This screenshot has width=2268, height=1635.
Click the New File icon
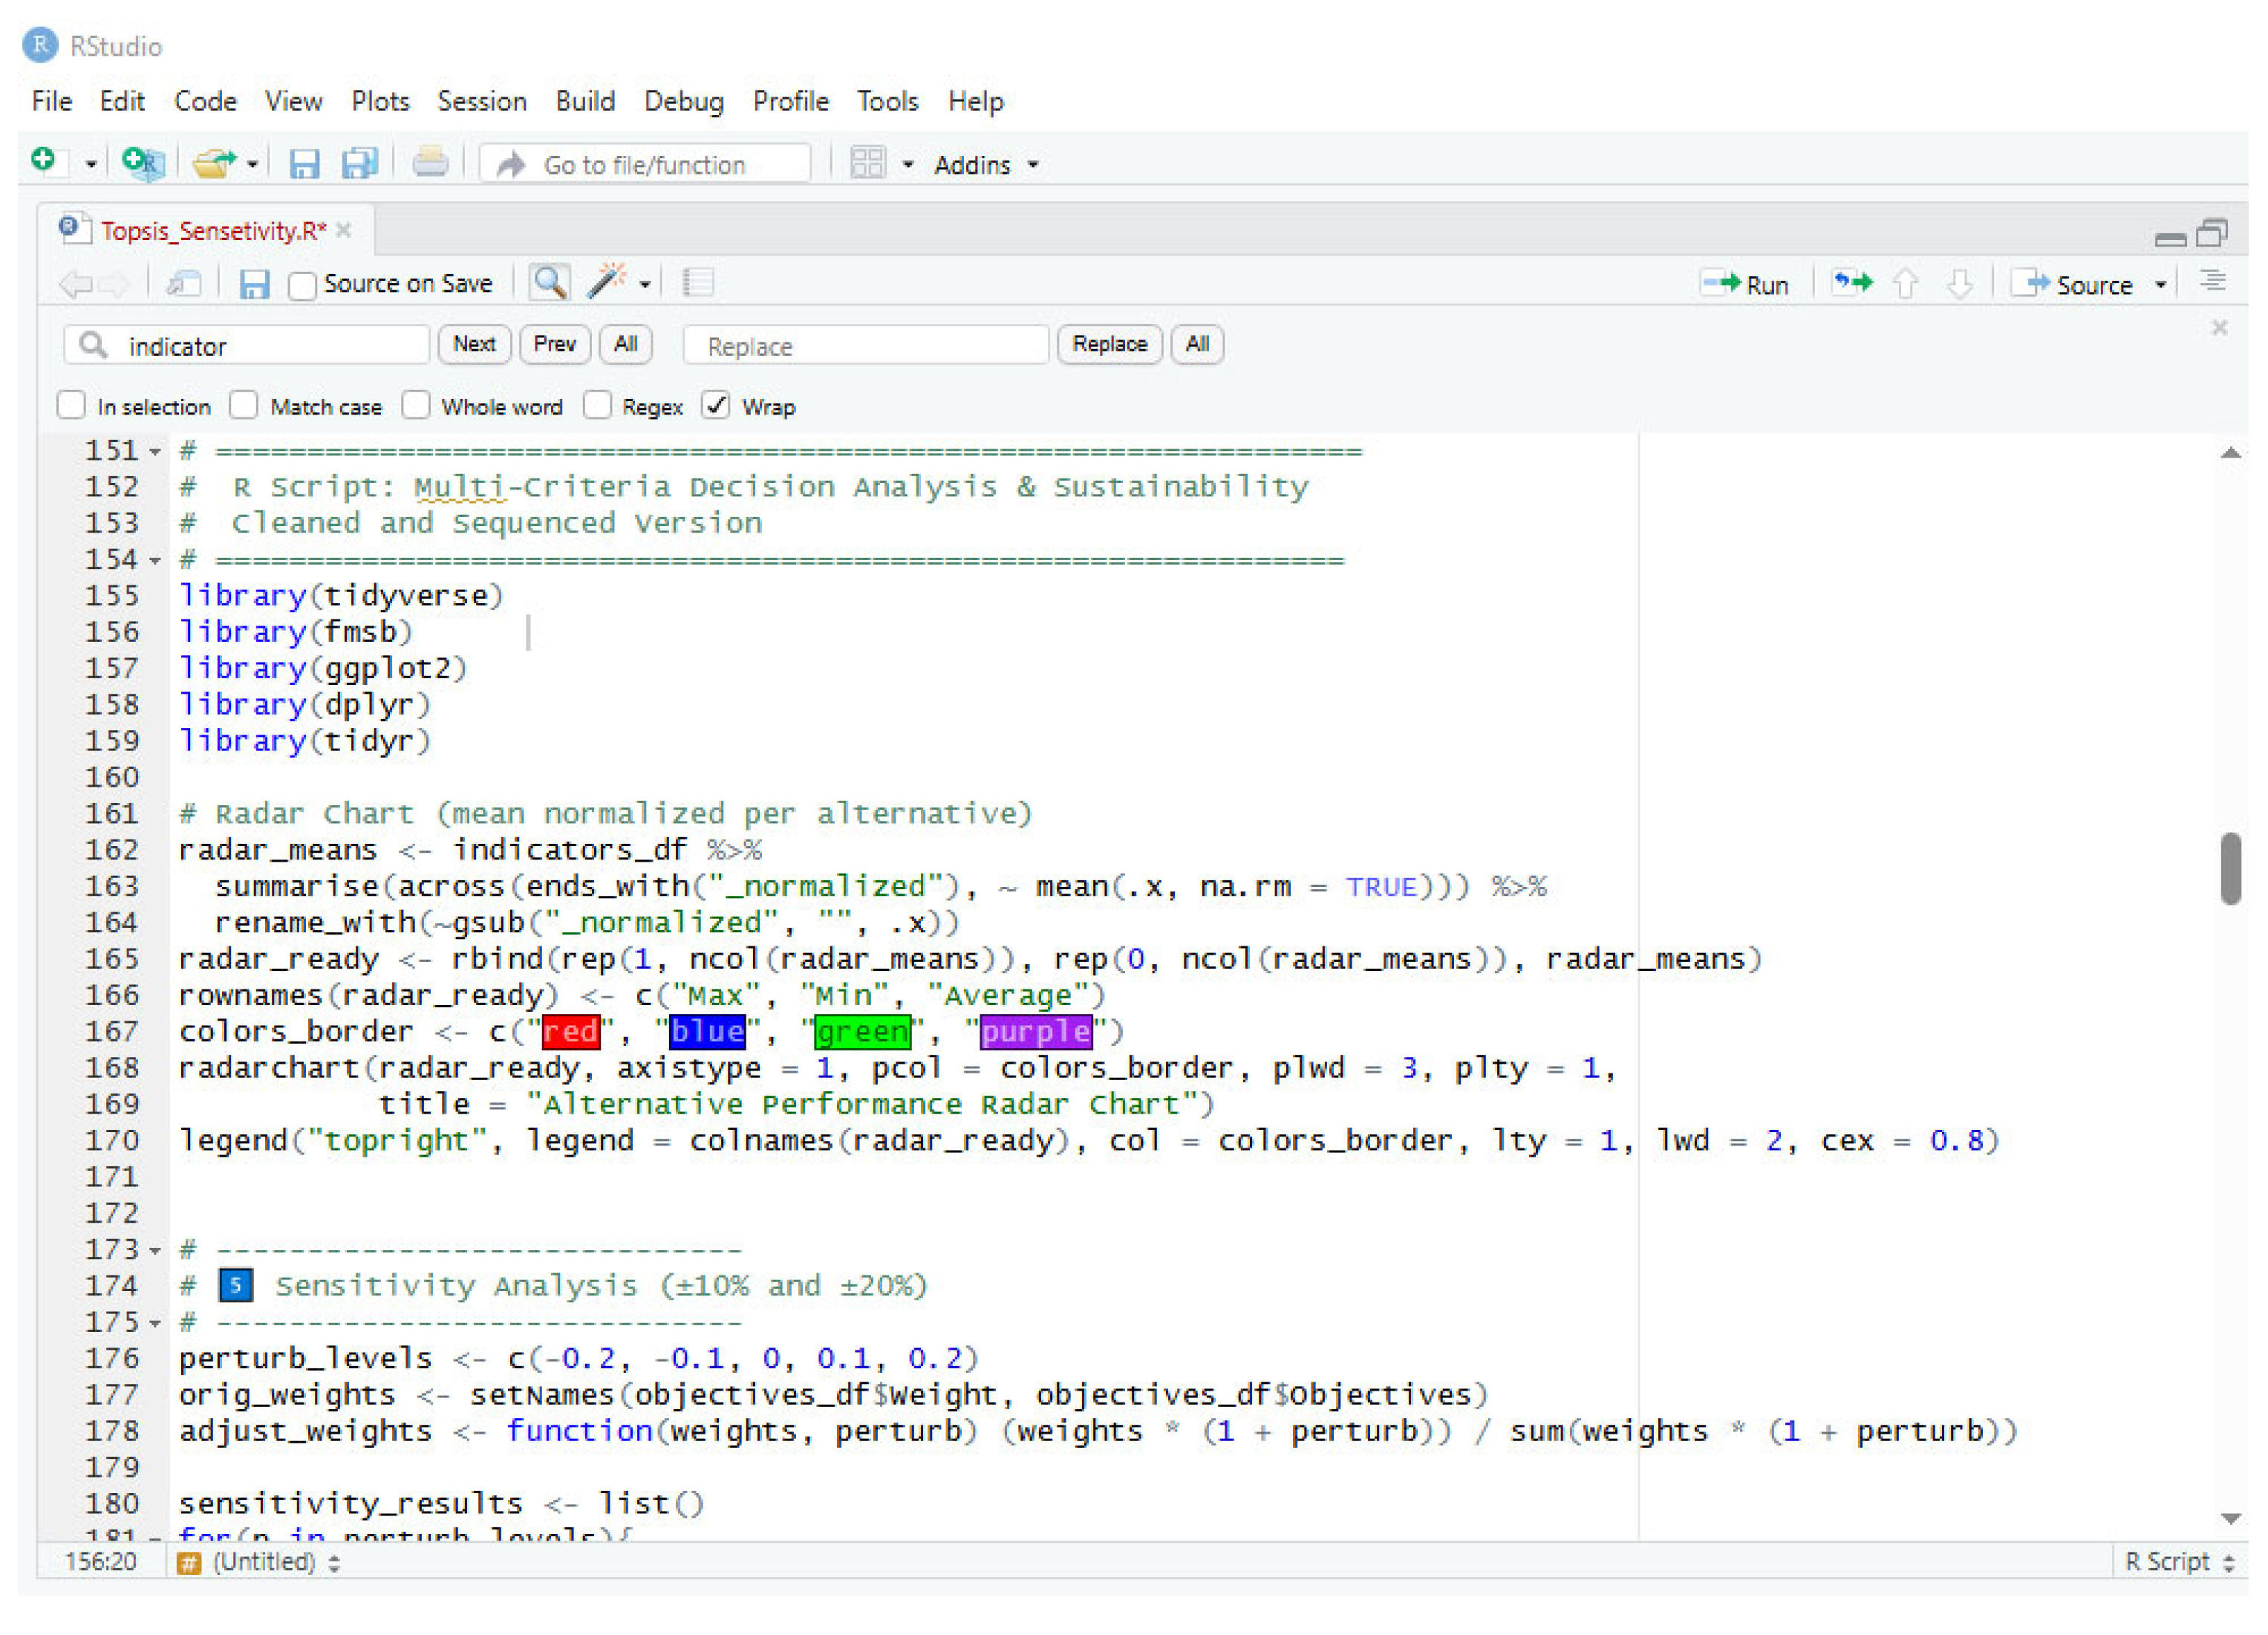43,161
